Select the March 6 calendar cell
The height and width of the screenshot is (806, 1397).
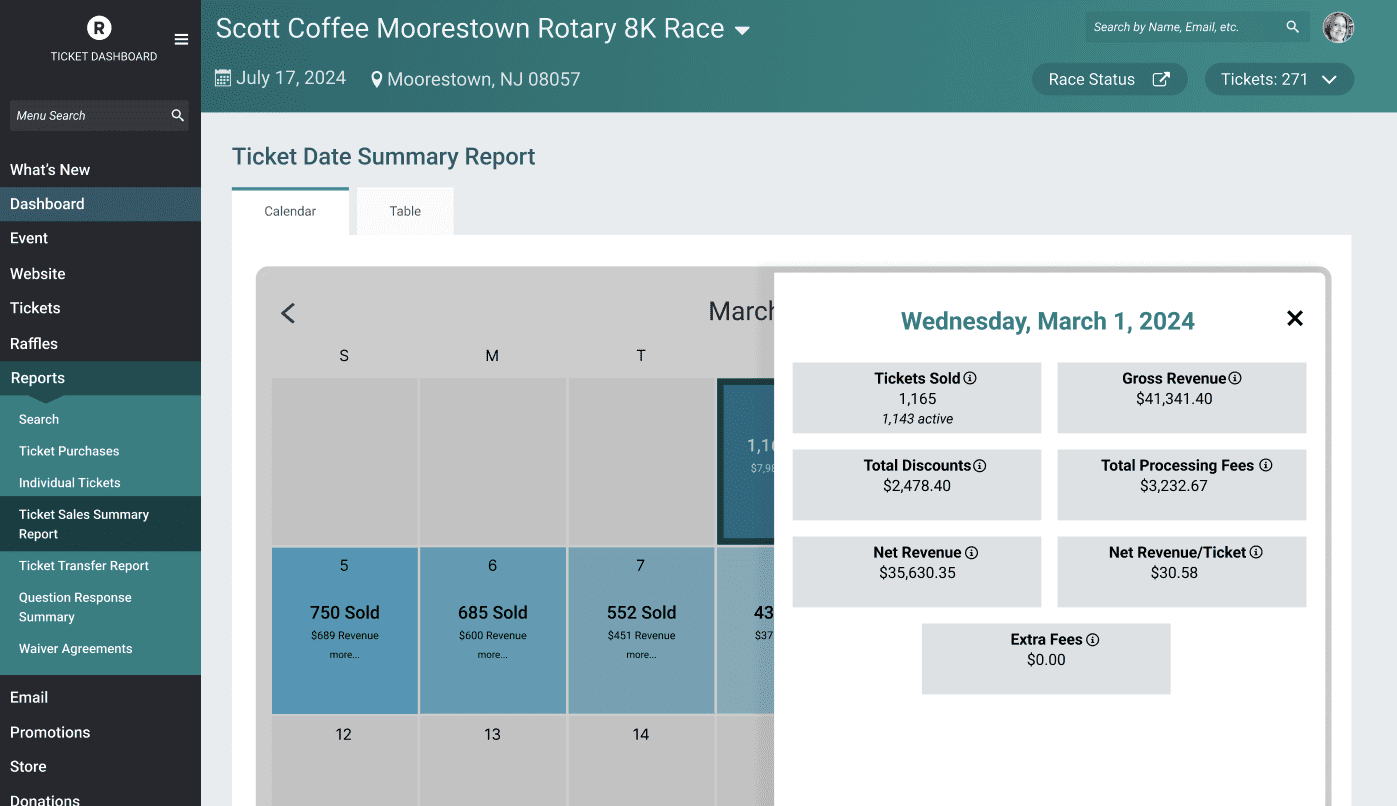coord(492,630)
